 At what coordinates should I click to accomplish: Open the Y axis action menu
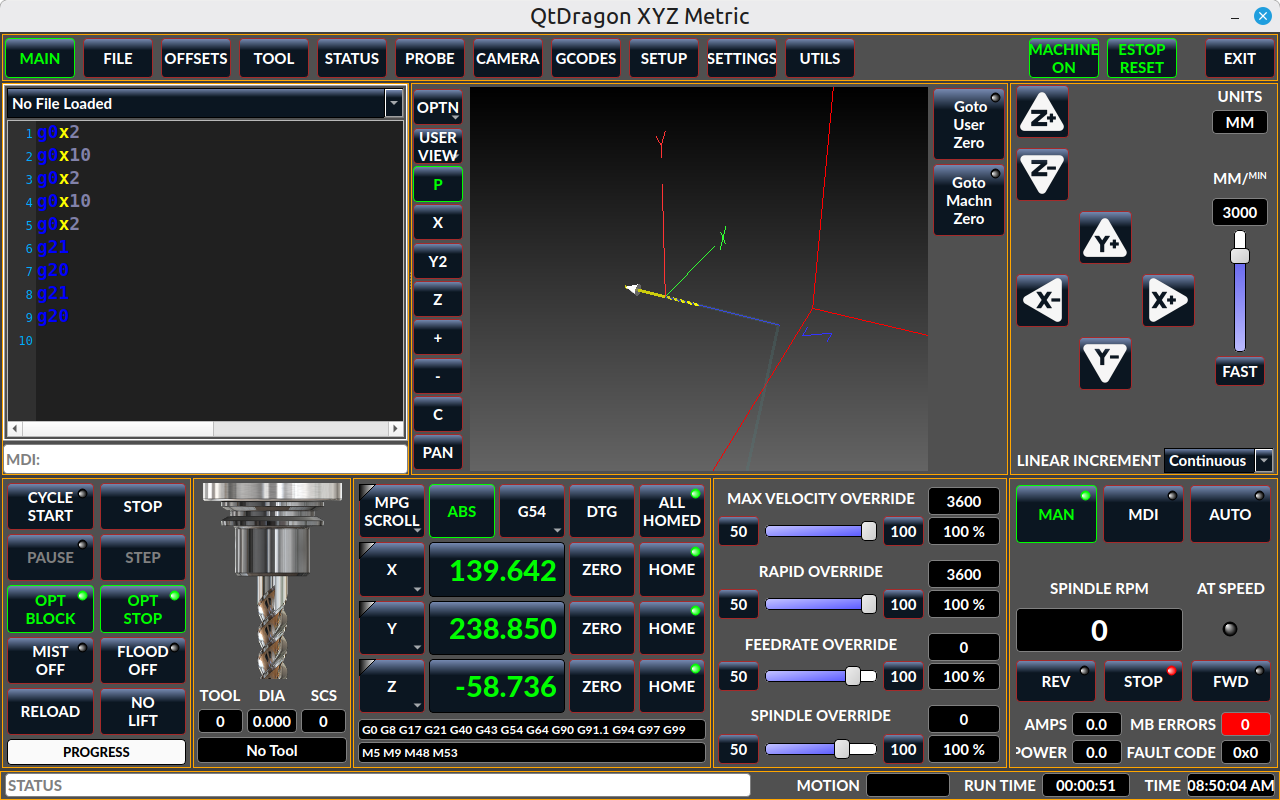pyautogui.click(x=392, y=628)
